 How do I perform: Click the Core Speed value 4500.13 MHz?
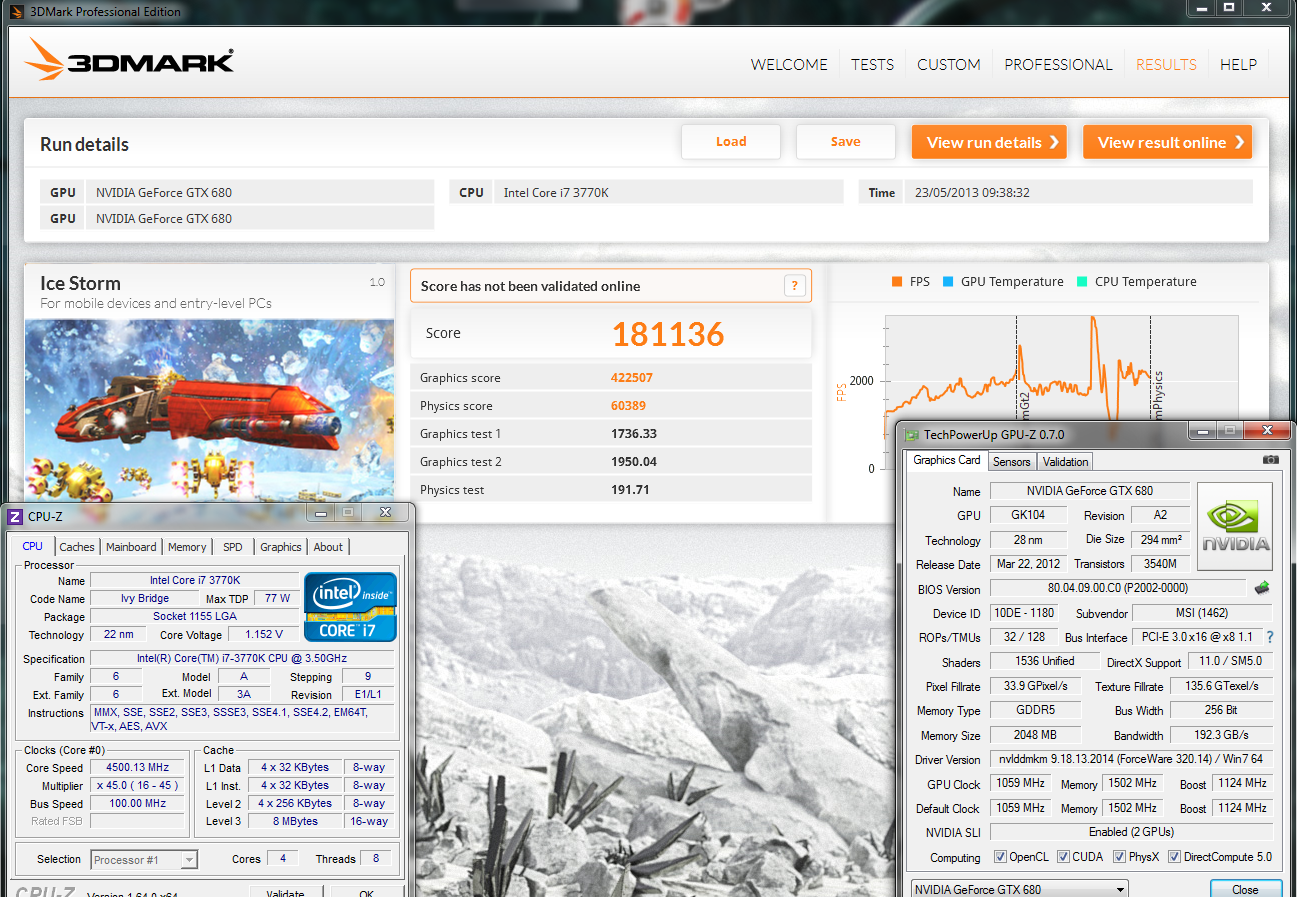pyautogui.click(x=136, y=767)
